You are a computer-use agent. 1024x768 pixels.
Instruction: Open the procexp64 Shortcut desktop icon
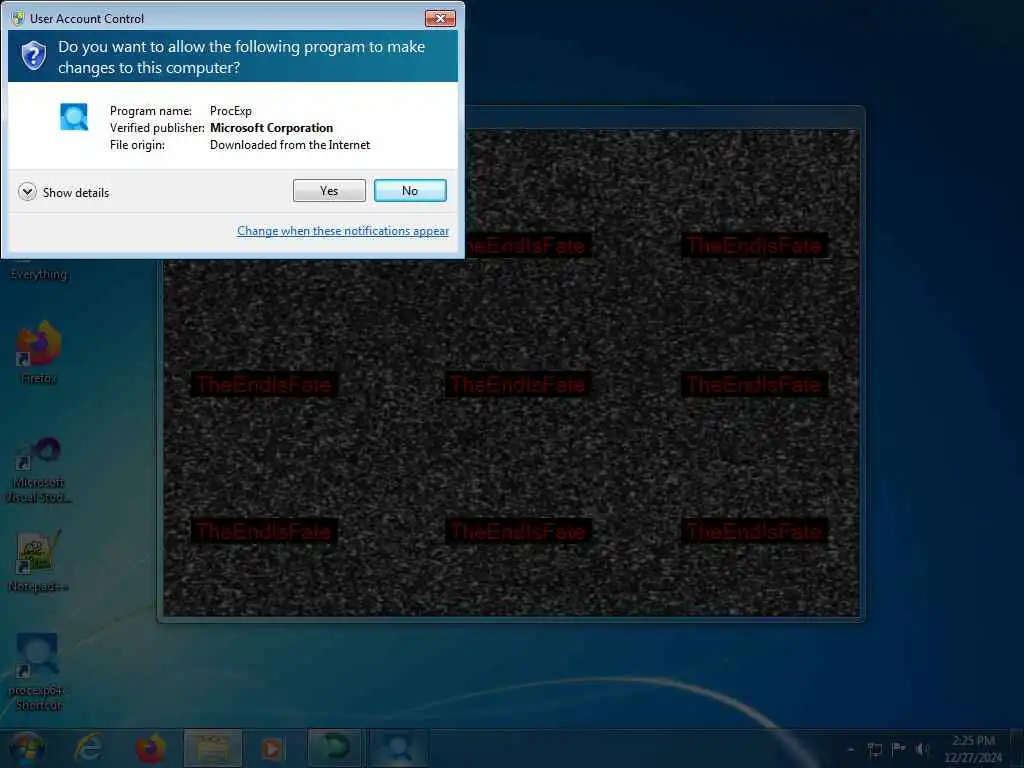point(39,673)
